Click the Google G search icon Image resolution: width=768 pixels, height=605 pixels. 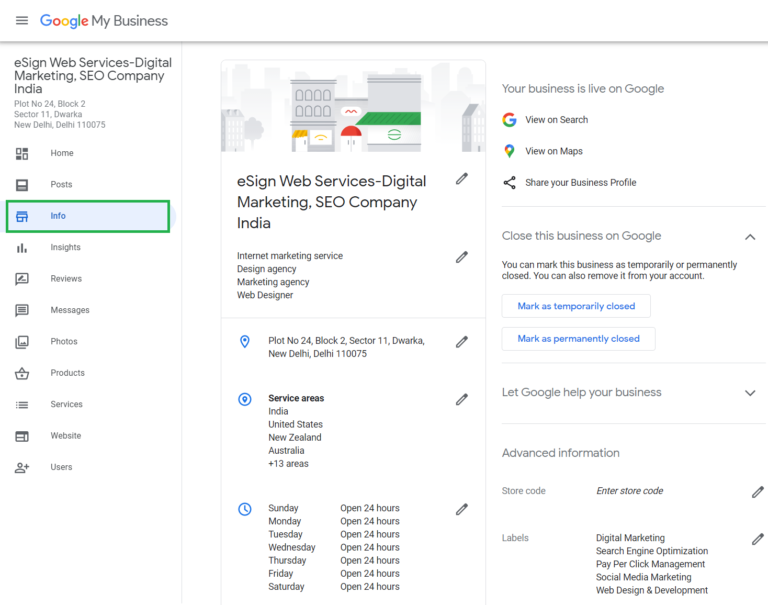(509, 120)
